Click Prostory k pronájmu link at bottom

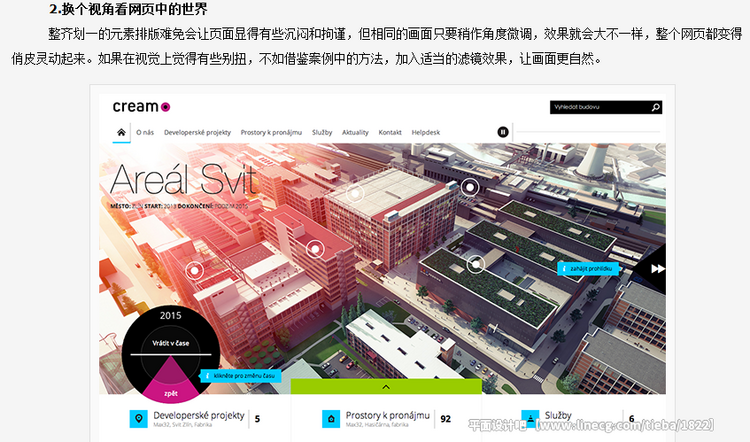[387, 415]
